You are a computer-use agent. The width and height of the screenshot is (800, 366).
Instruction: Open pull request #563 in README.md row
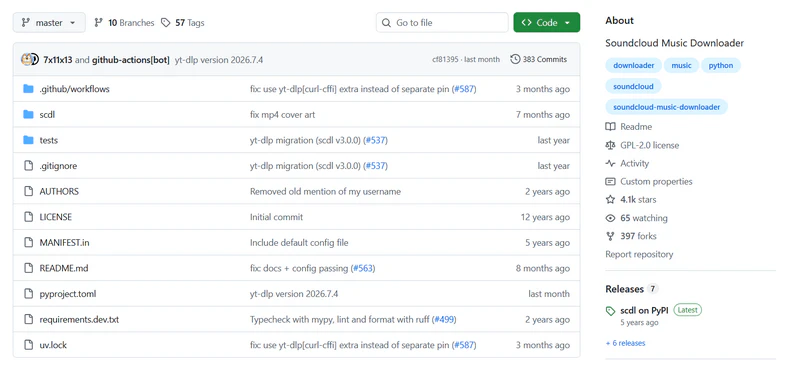tap(363, 268)
